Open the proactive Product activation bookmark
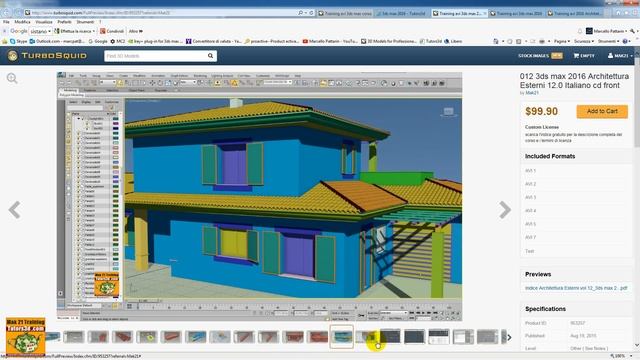The image size is (640, 360). coord(272,41)
